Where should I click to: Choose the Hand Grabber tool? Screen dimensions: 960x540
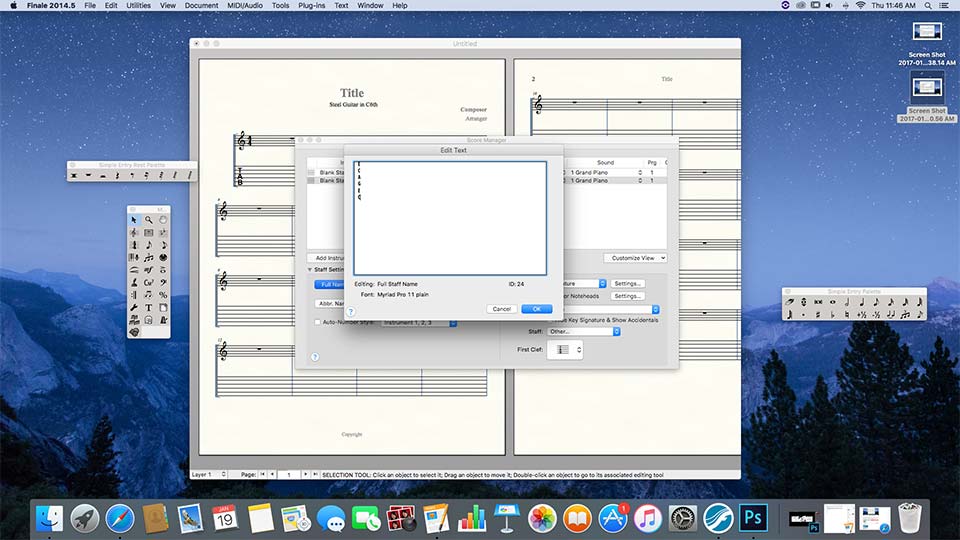tap(162, 220)
